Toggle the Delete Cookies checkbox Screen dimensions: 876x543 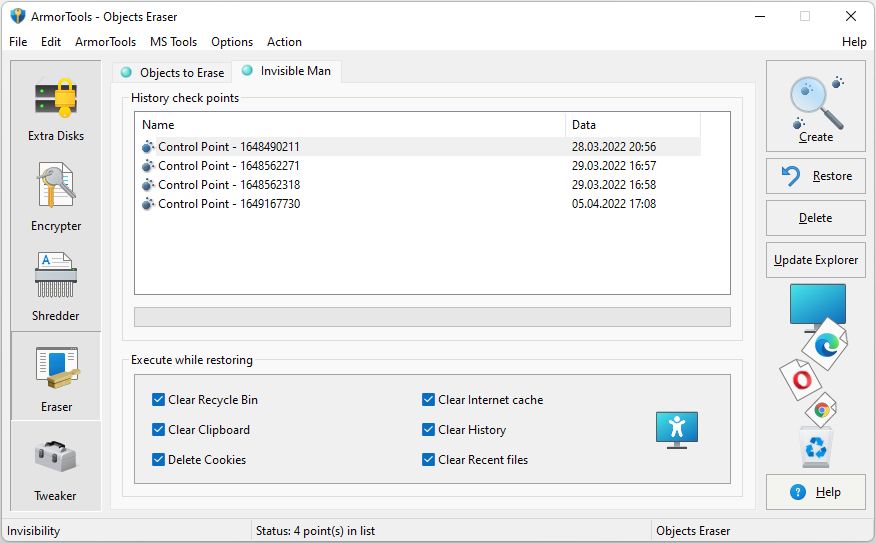pos(158,460)
